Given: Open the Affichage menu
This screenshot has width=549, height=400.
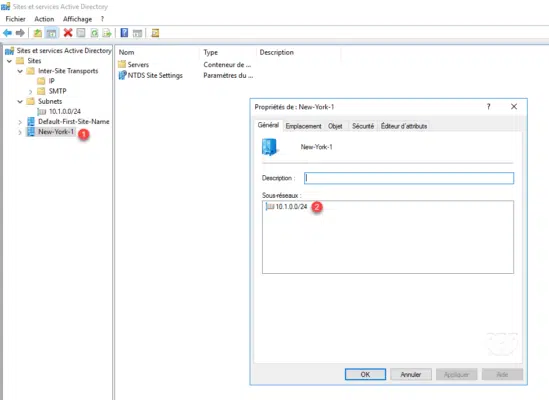Looking at the screenshot, I should click(x=77, y=19).
